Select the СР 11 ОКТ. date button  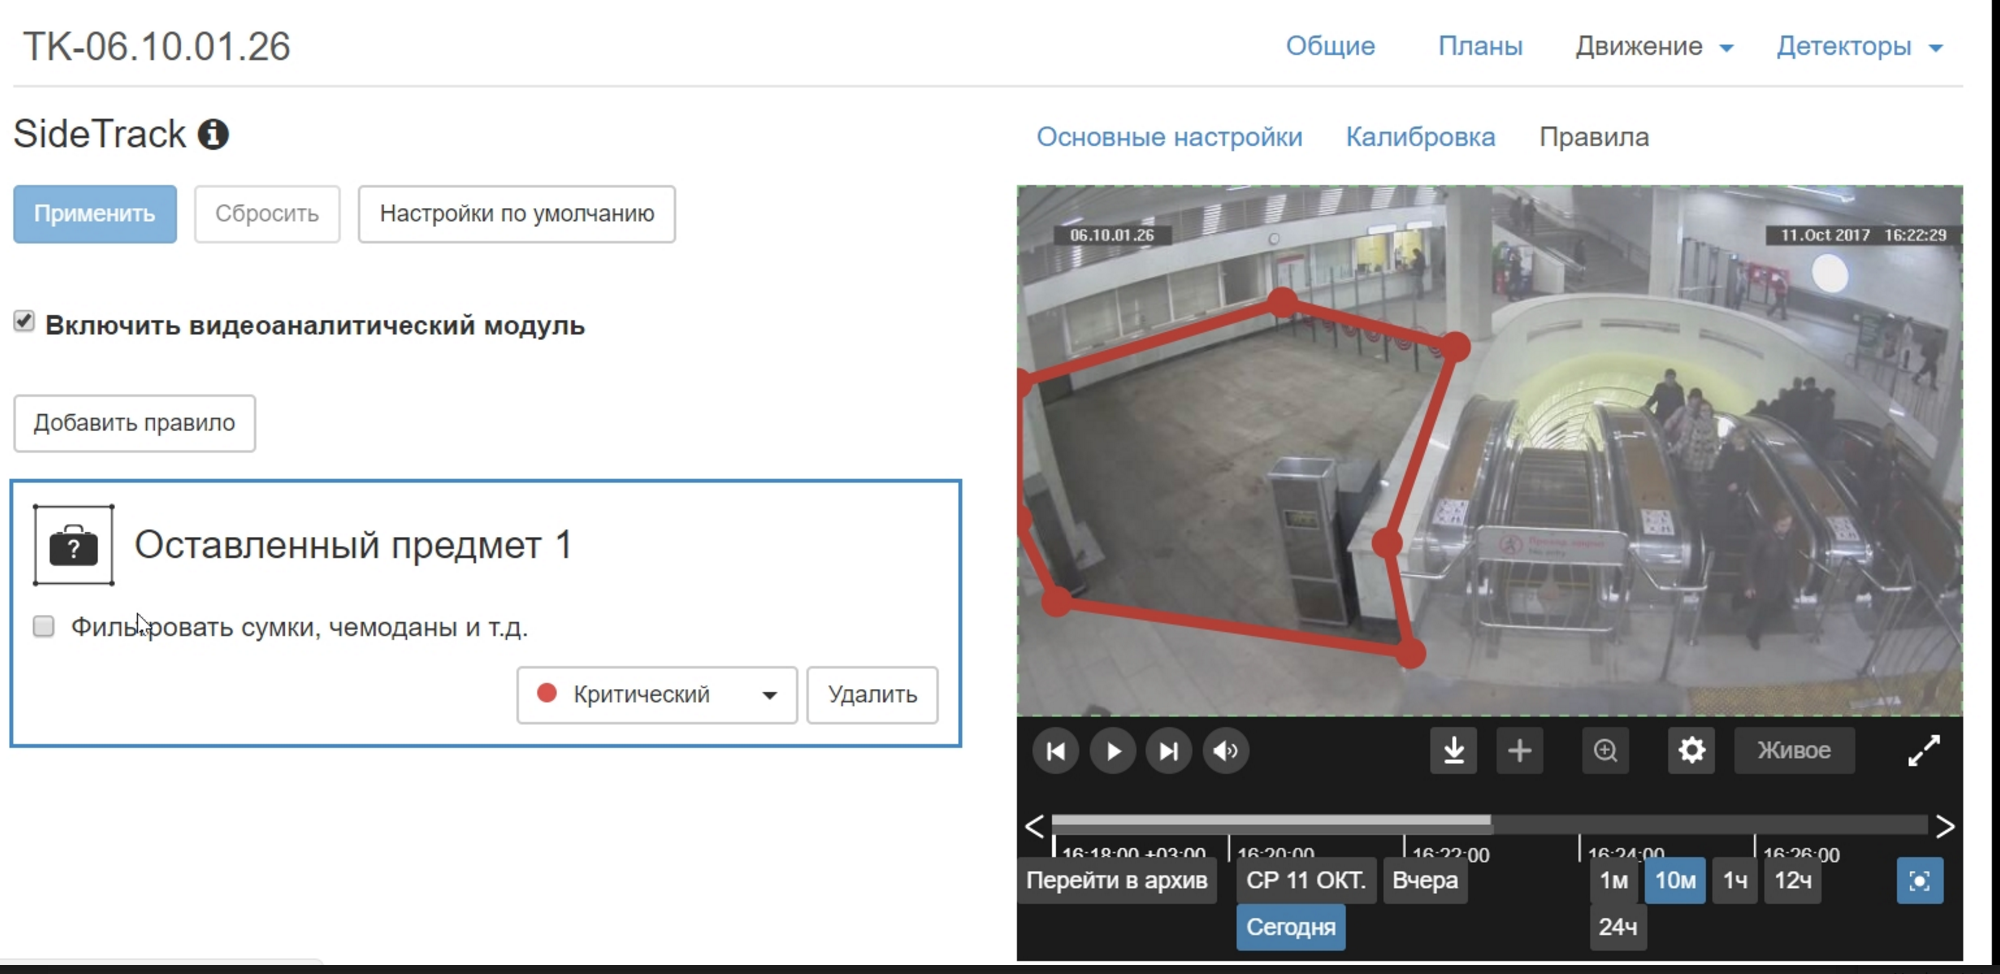click(x=1306, y=881)
